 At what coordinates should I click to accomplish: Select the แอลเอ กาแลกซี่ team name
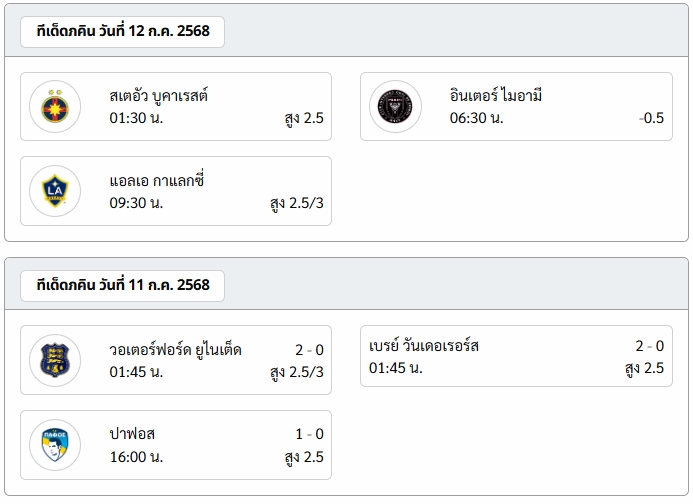(156, 180)
